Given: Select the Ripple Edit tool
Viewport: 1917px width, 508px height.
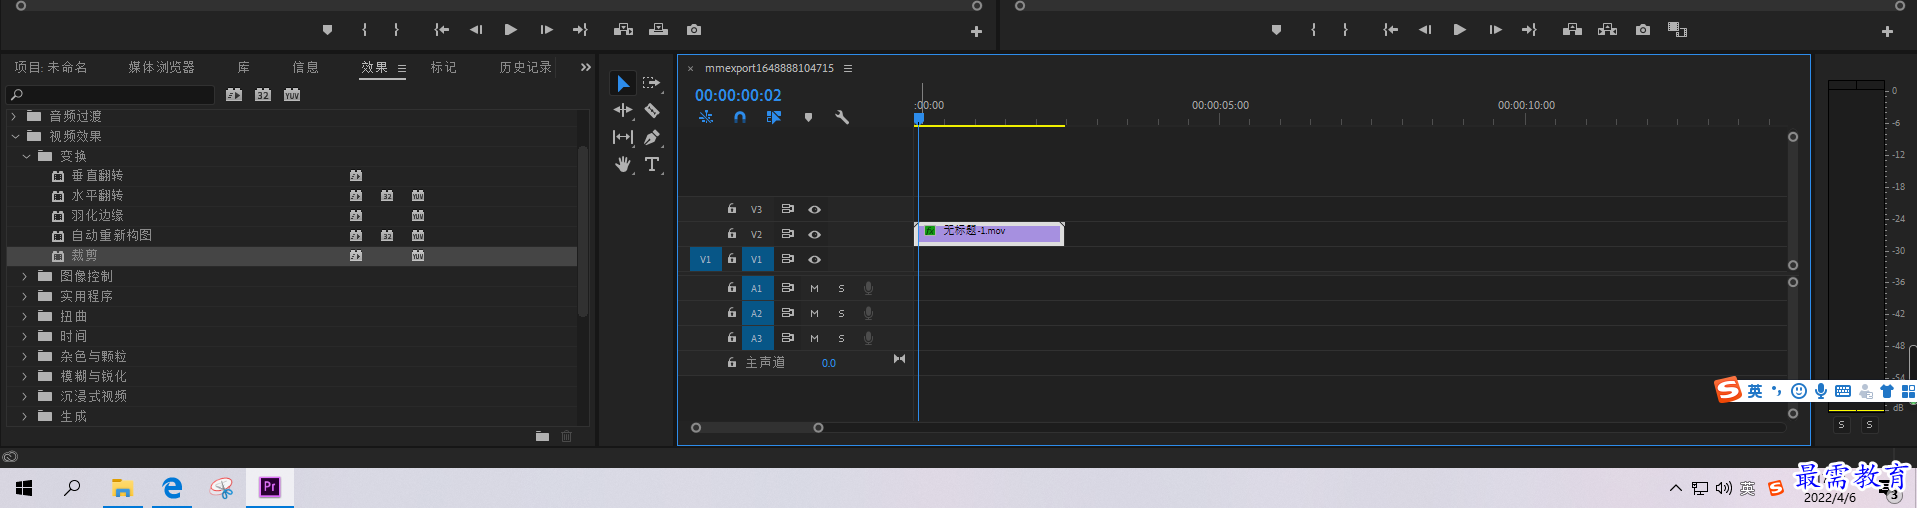Looking at the screenshot, I should point(623,110).
